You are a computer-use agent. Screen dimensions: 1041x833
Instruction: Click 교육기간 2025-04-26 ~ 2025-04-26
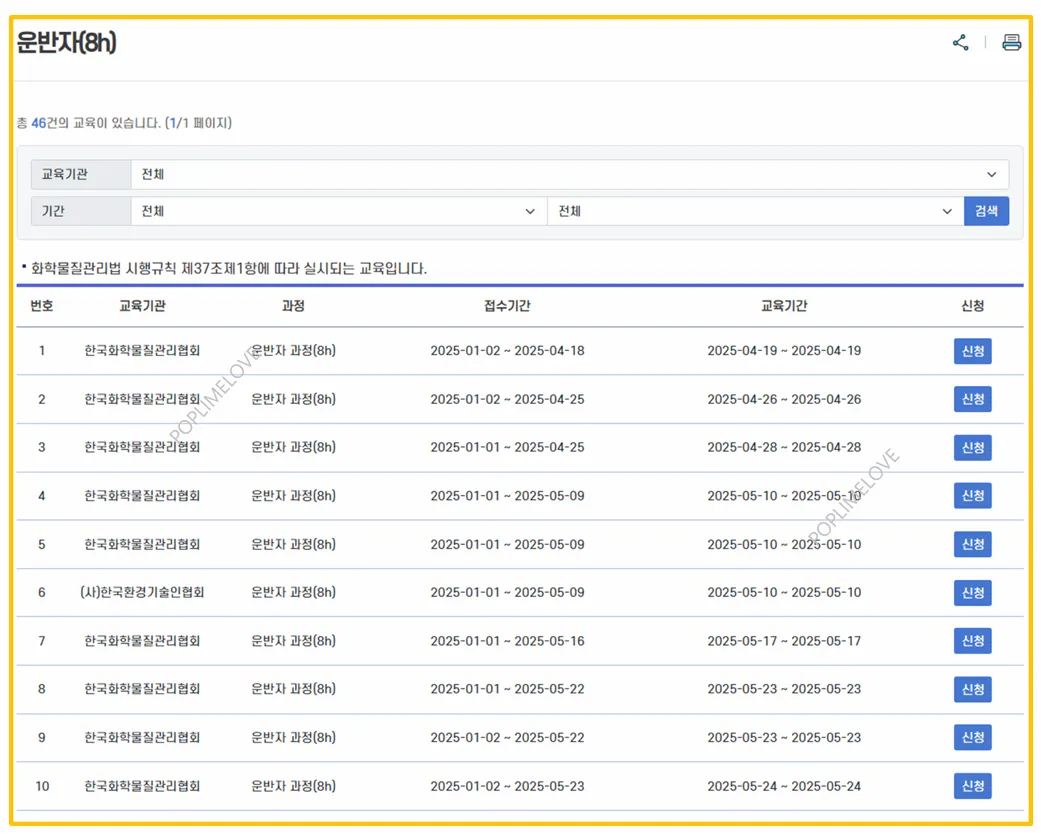(x=784, y=400)
